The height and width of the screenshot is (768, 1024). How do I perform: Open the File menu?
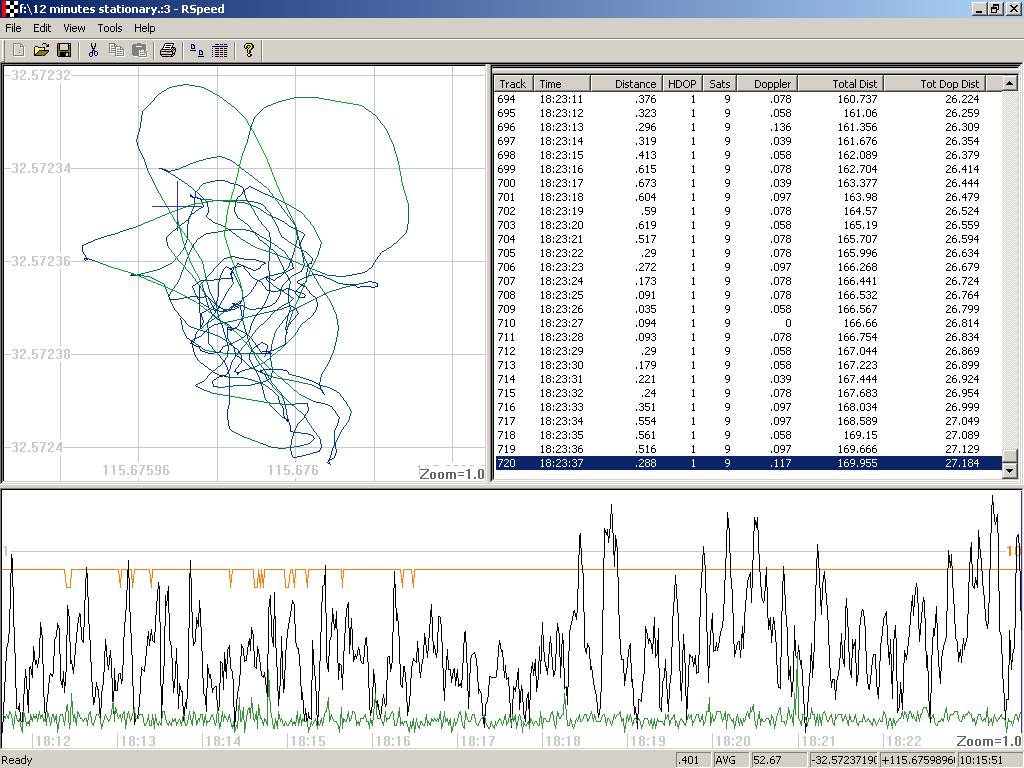coord(14,28)
